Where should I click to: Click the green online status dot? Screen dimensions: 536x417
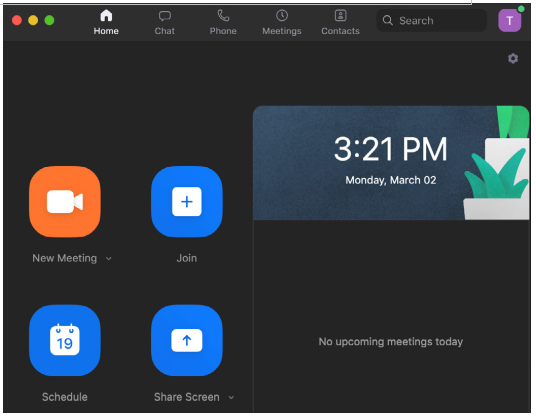pyautogui.click(x=521, y=9)
